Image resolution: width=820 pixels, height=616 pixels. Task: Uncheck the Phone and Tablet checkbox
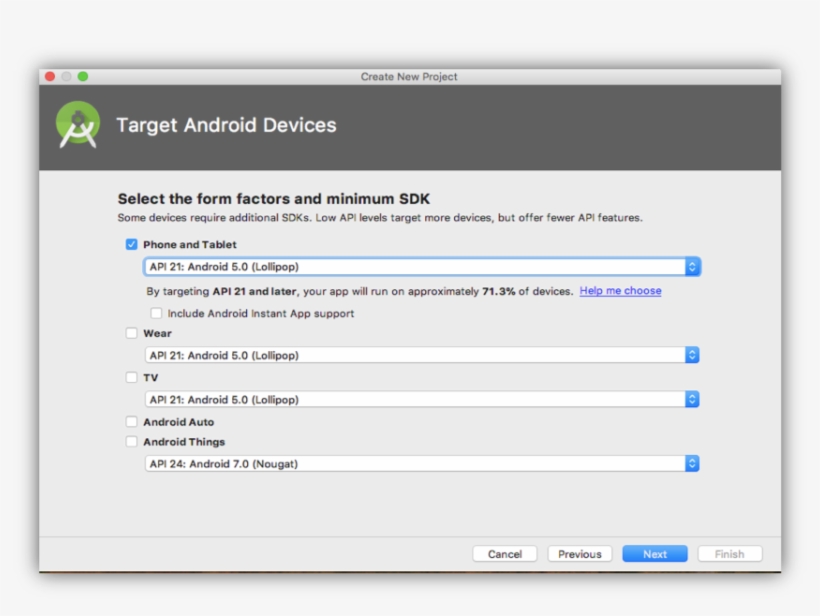coord(132,244)
